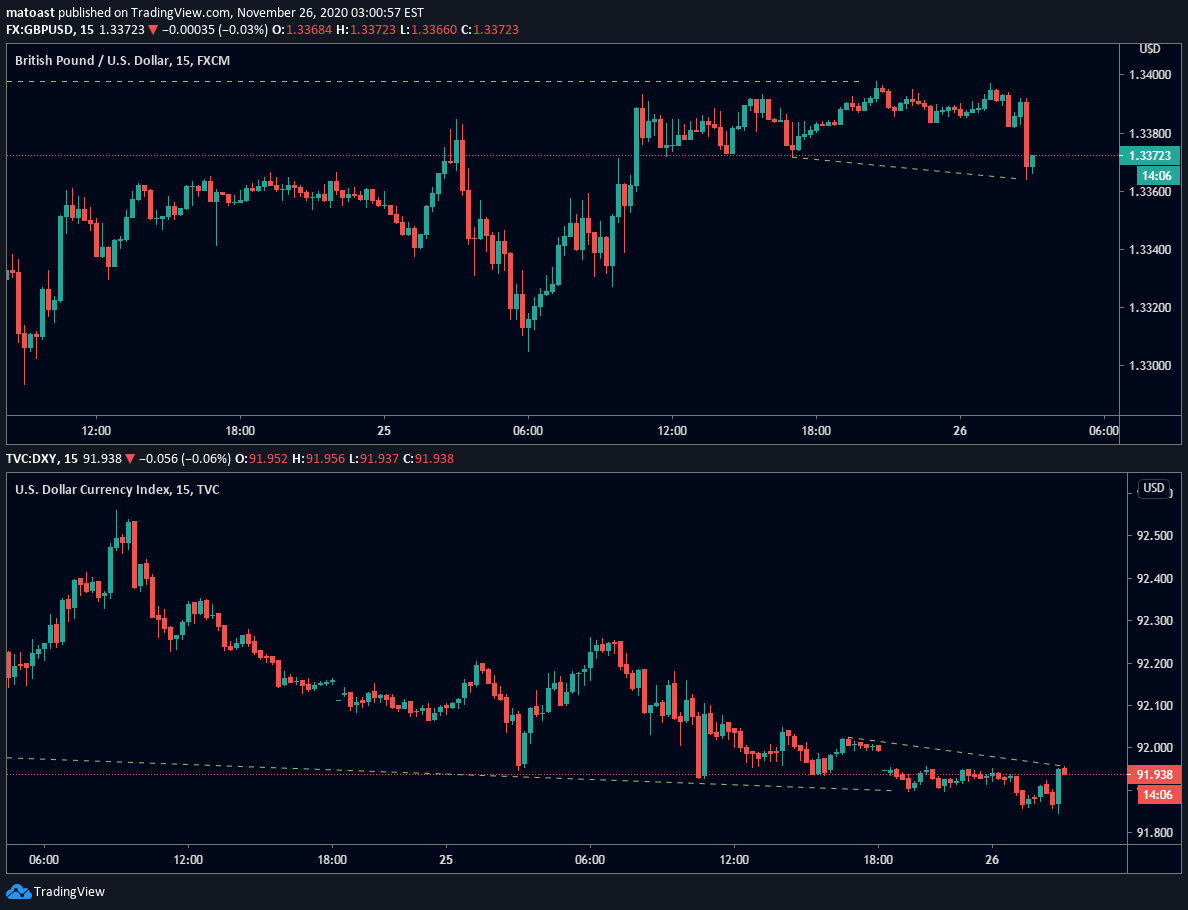Click the 1.33800 price axis label
1188x910 pixels.
tap(1150, 133)
